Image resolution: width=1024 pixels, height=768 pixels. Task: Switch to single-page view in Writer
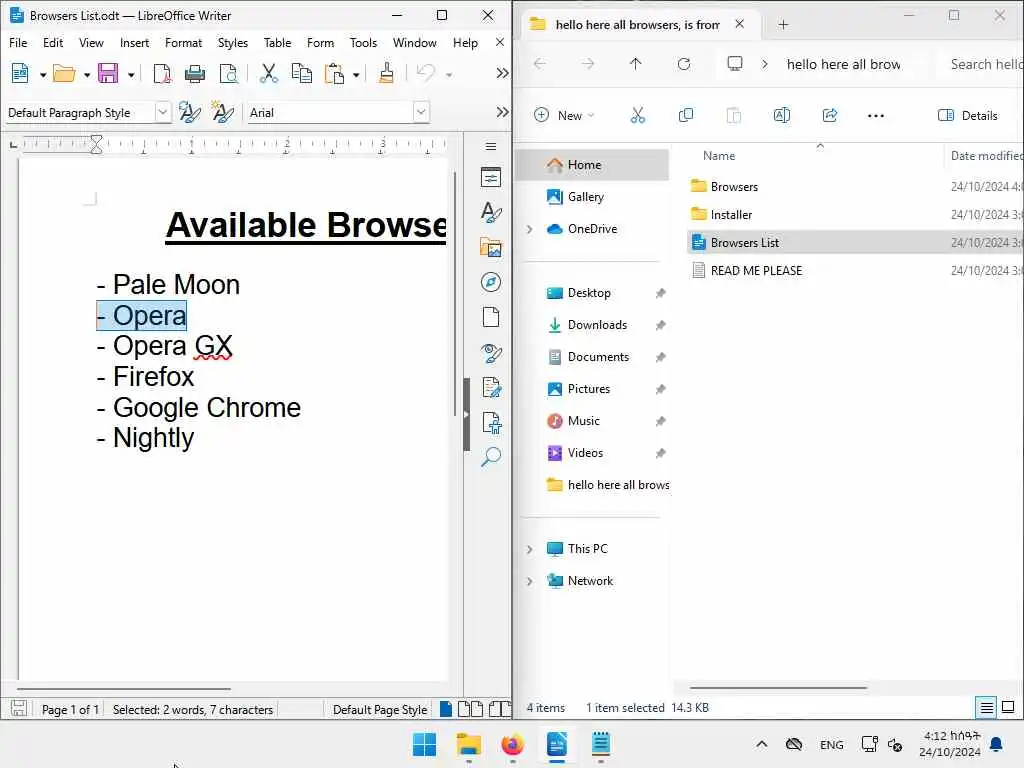pyautogui.click(x=446, y=709)
